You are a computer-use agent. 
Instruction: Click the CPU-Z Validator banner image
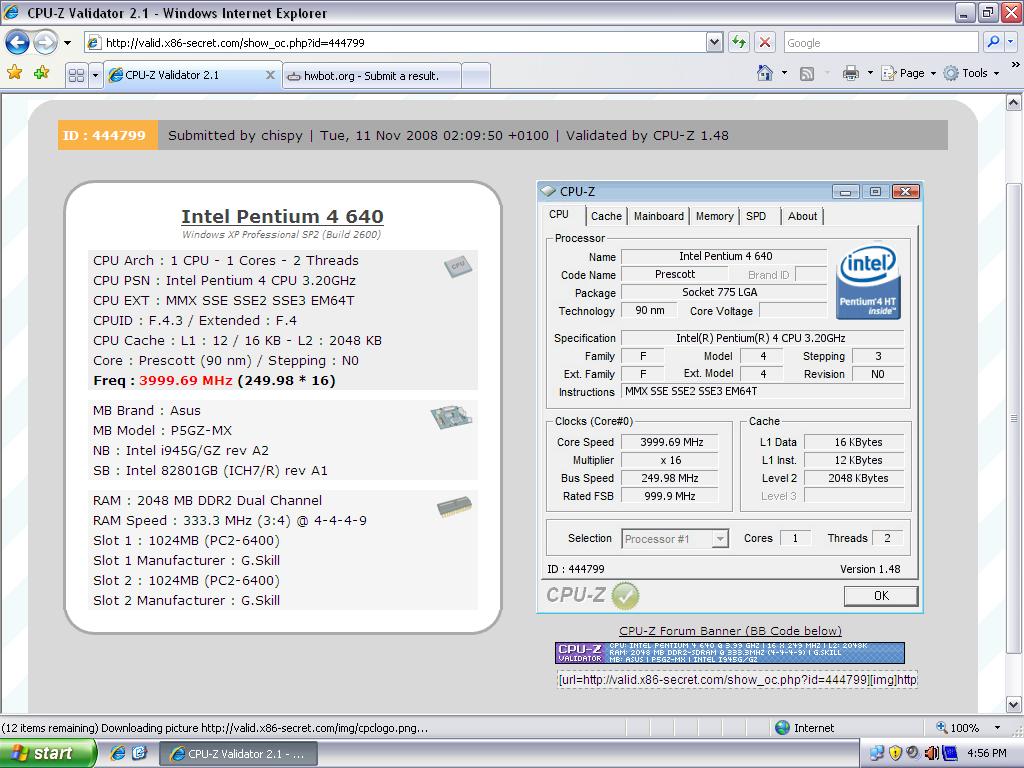pyautogui.click(x=730, y=652)
